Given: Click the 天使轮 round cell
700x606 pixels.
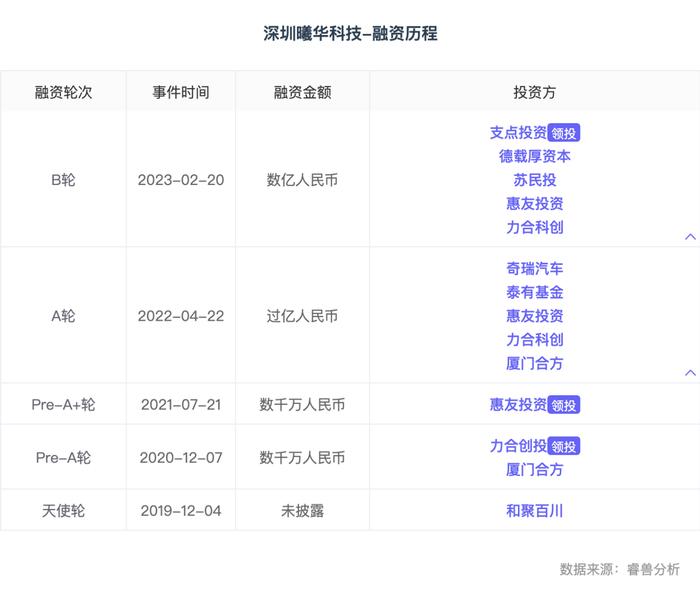Looking at the screenshot, I should [63, 510].
